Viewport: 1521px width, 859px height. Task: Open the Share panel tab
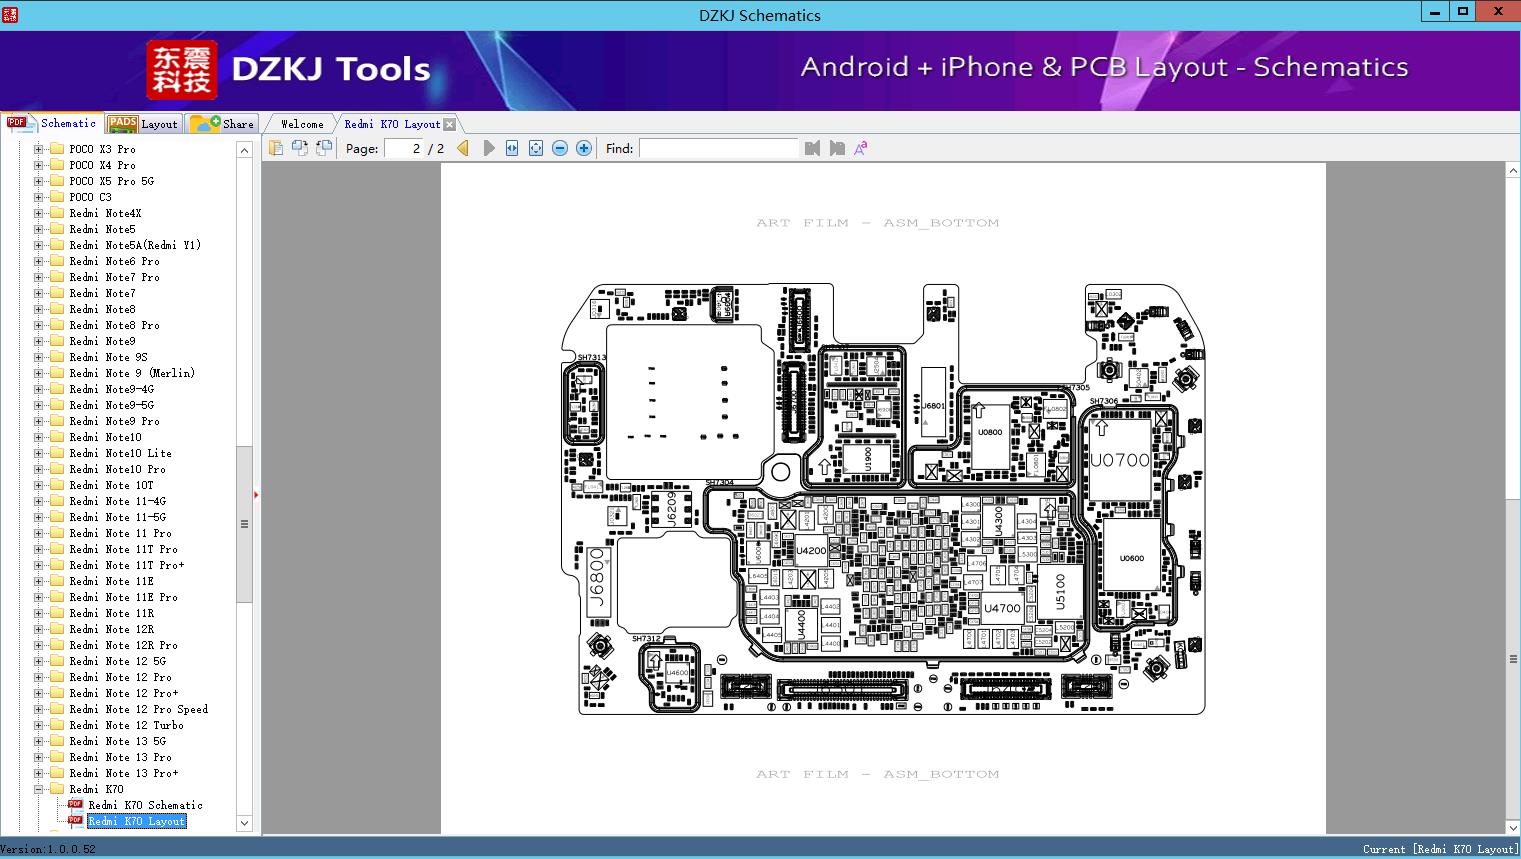pos(222,124)
